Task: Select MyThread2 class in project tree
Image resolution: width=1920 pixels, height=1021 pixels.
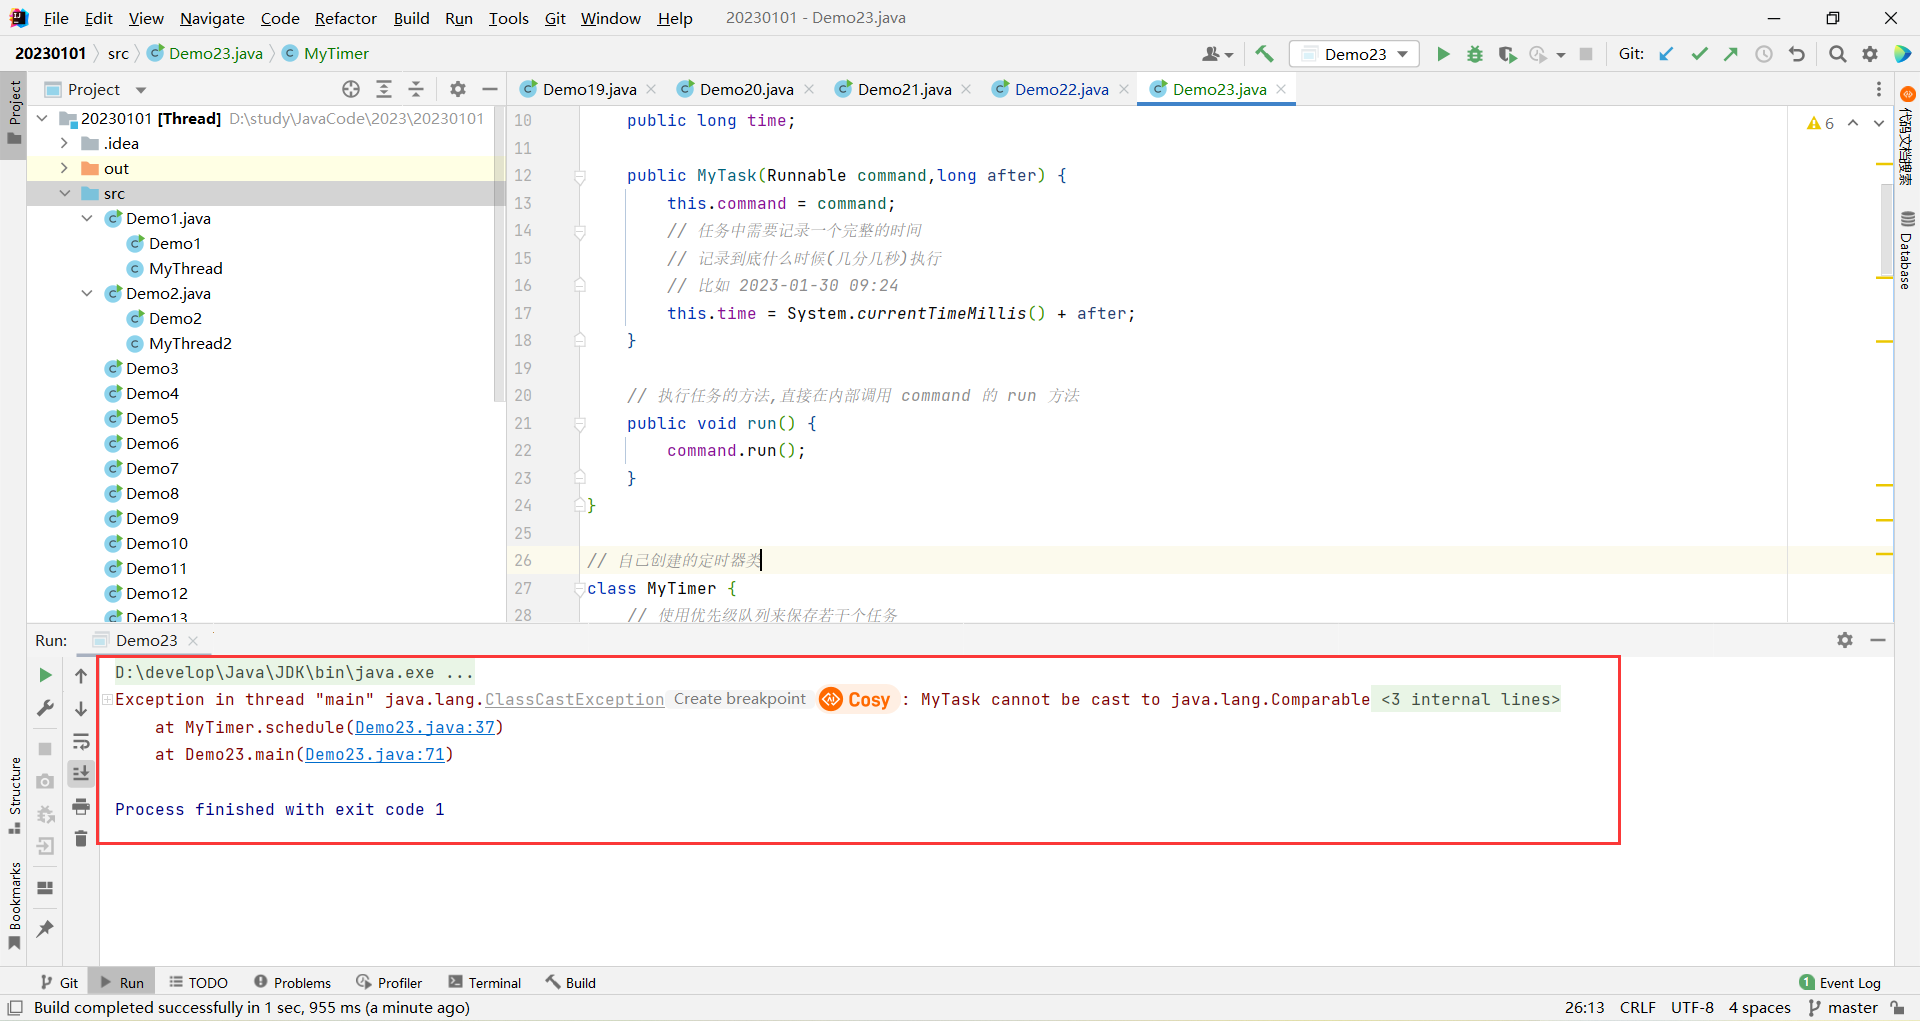Action: 190,343
